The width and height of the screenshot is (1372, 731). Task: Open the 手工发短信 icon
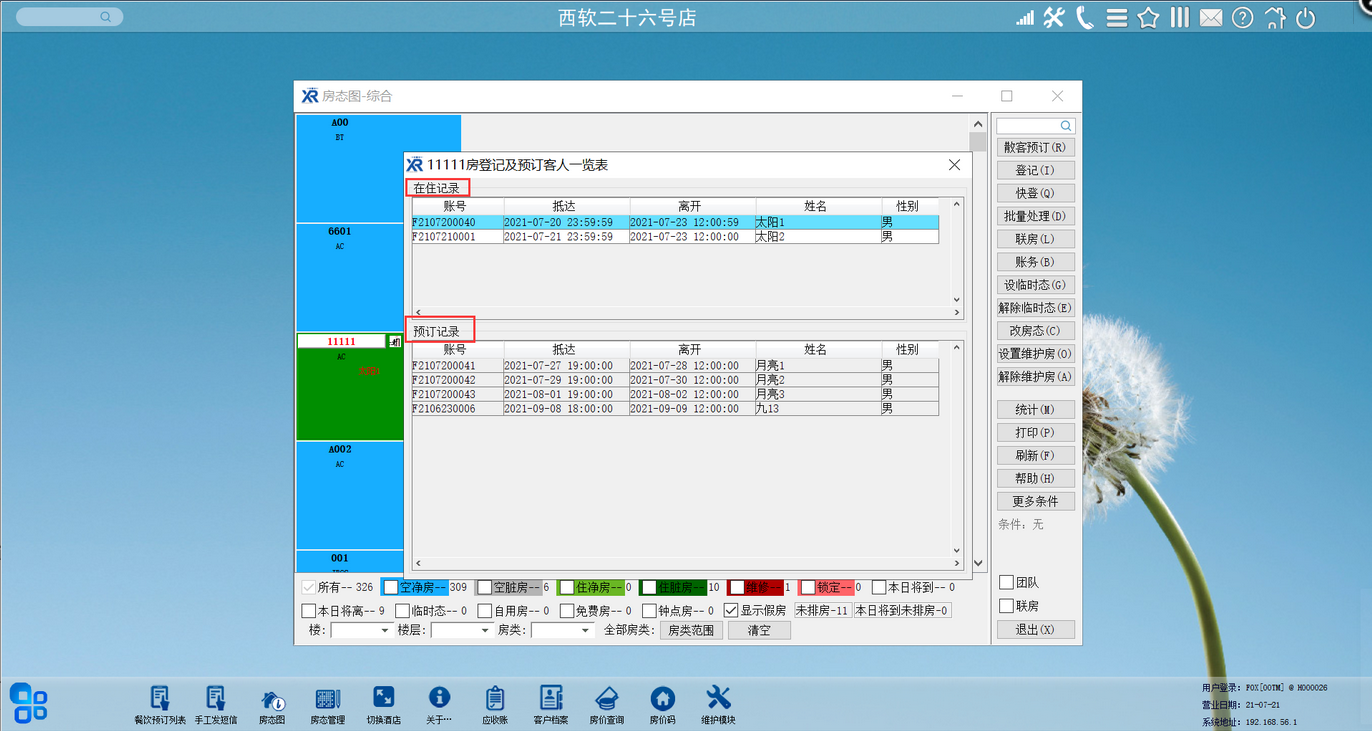point(215,698)
